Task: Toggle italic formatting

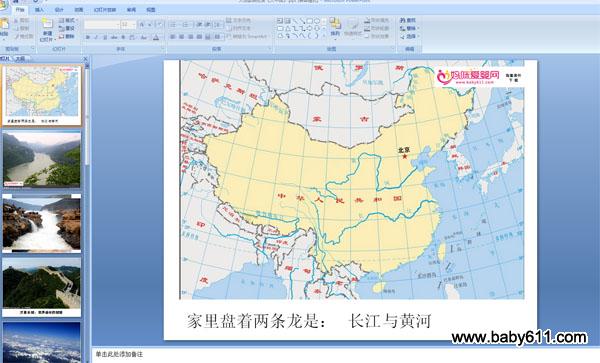Action: pyautogui.click(x=96, y=37)
